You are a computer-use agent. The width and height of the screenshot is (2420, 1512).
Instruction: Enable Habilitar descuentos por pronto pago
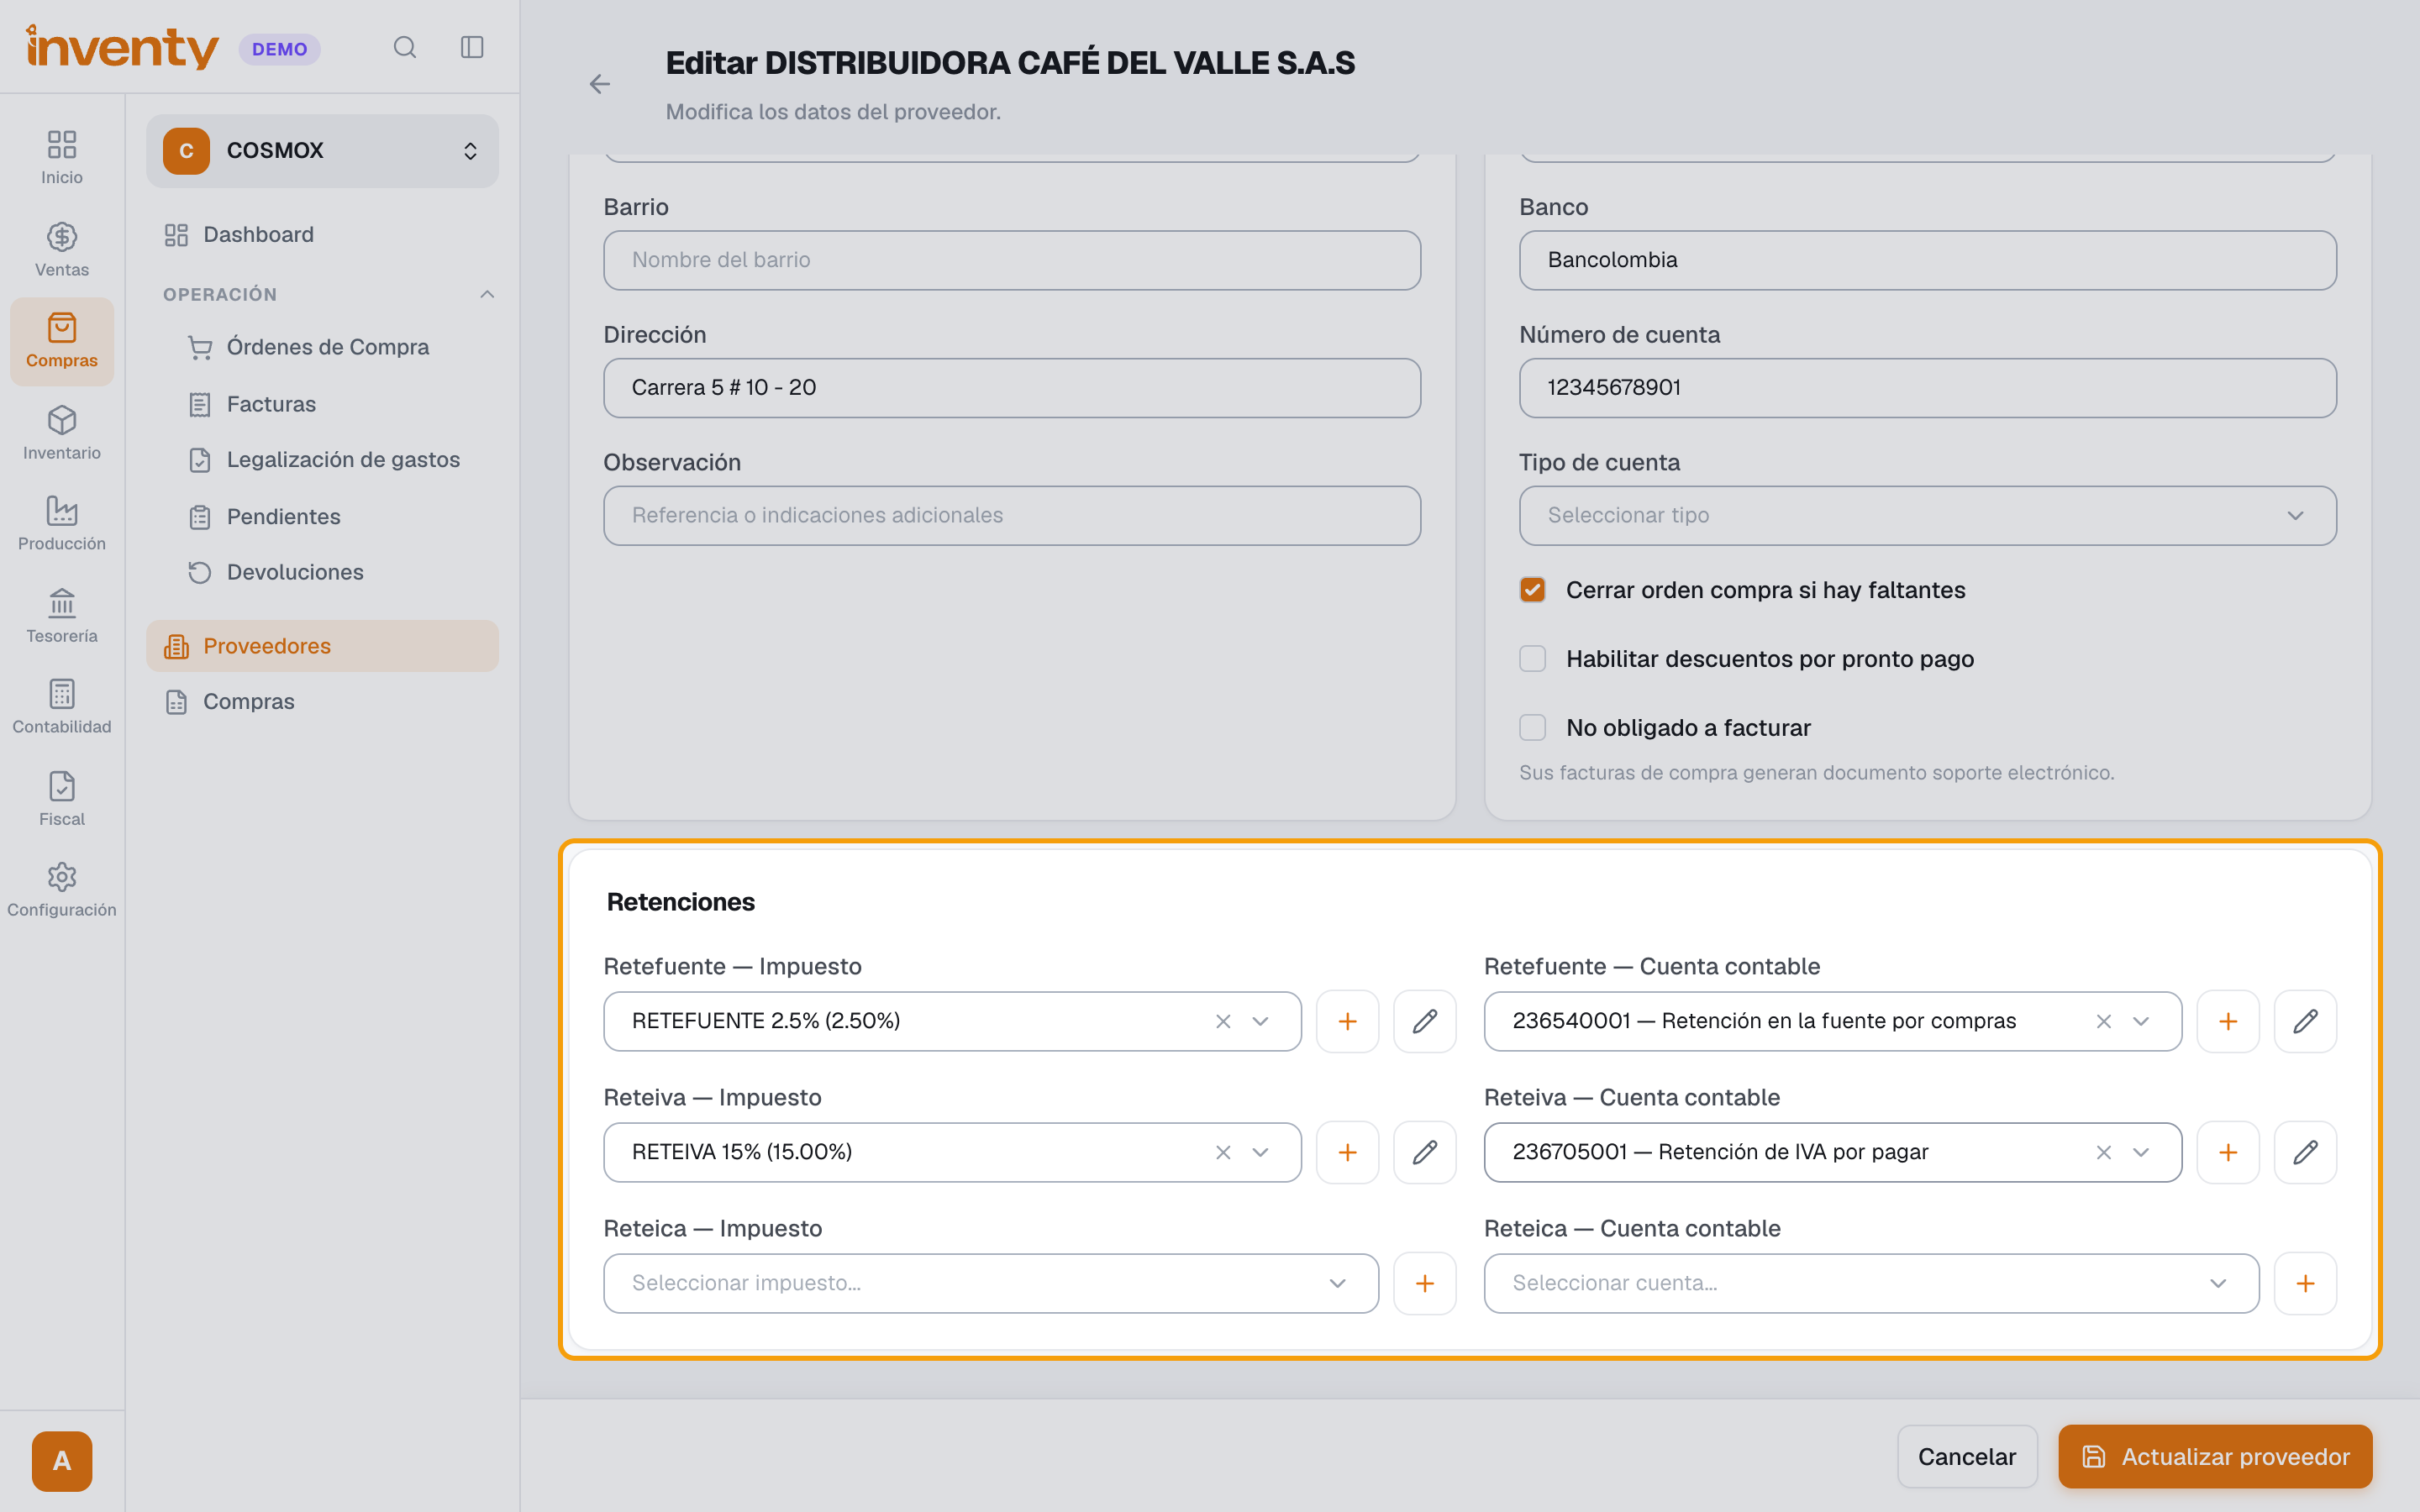(1532, 659)
